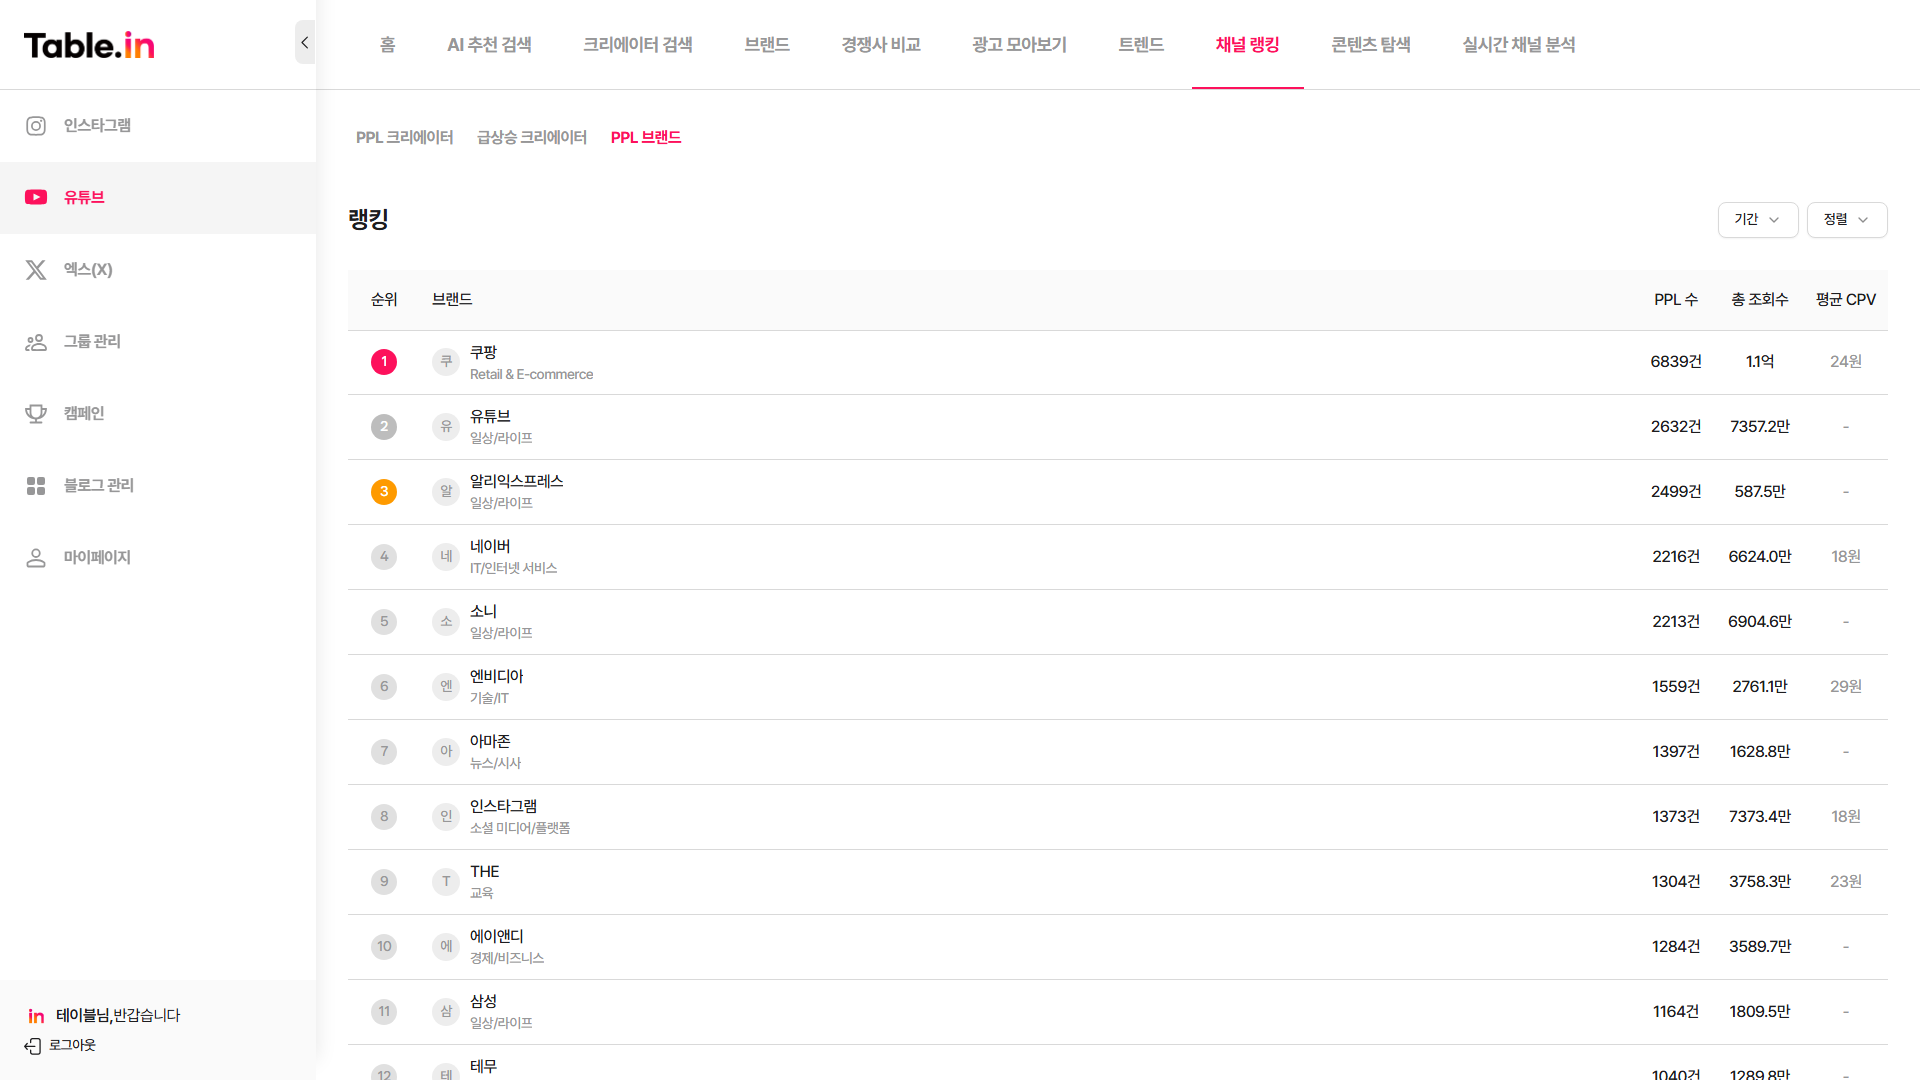Click the 쿠 avatar icon of 쿠팡
This screenshot has width=1920, height=1080.
click(x=446, y=362)
